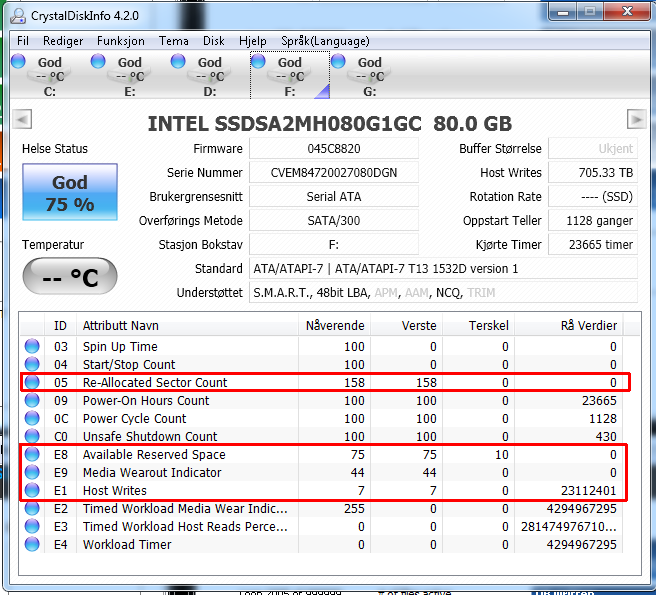Open the Rediger menu
656x595 pixels.
tap(63, 41)
